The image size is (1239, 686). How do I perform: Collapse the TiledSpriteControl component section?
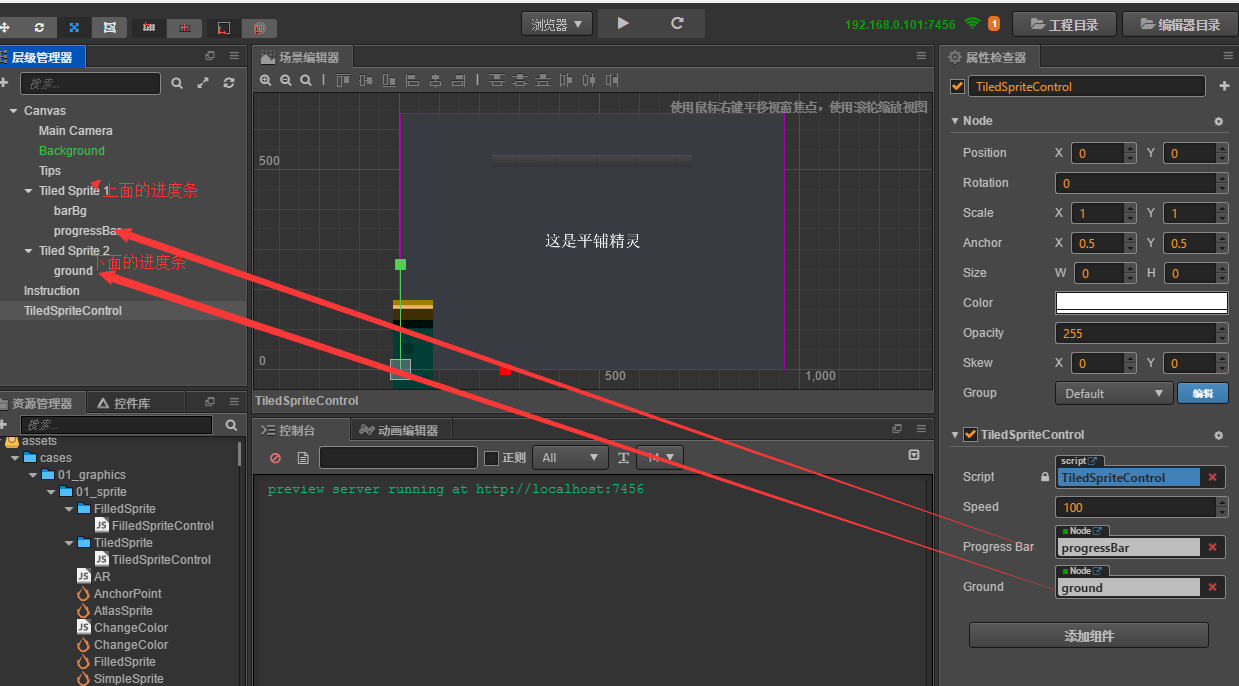[x=955, y=435]
